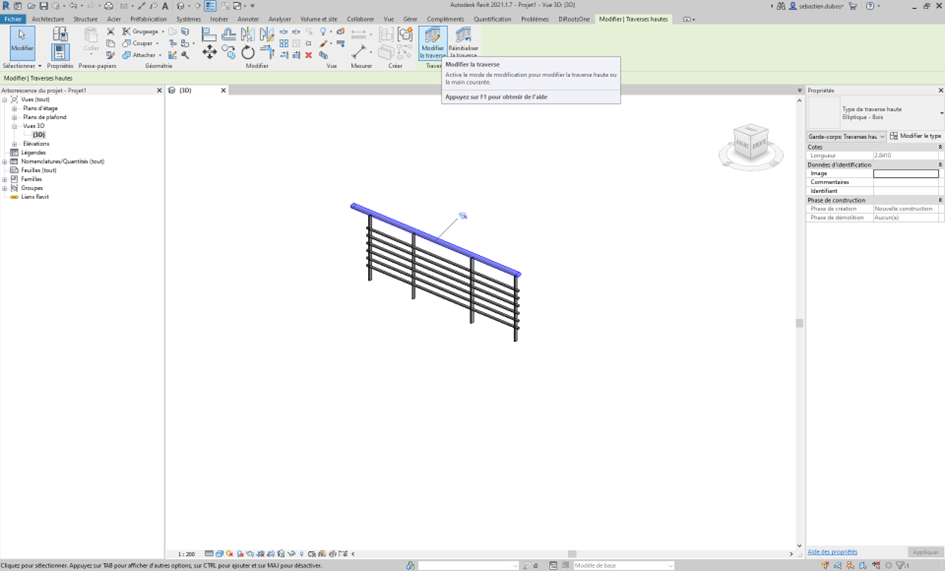The image size is (945, 571).
Task: Click Modifier le type button
Action: [x=915, y=136]
